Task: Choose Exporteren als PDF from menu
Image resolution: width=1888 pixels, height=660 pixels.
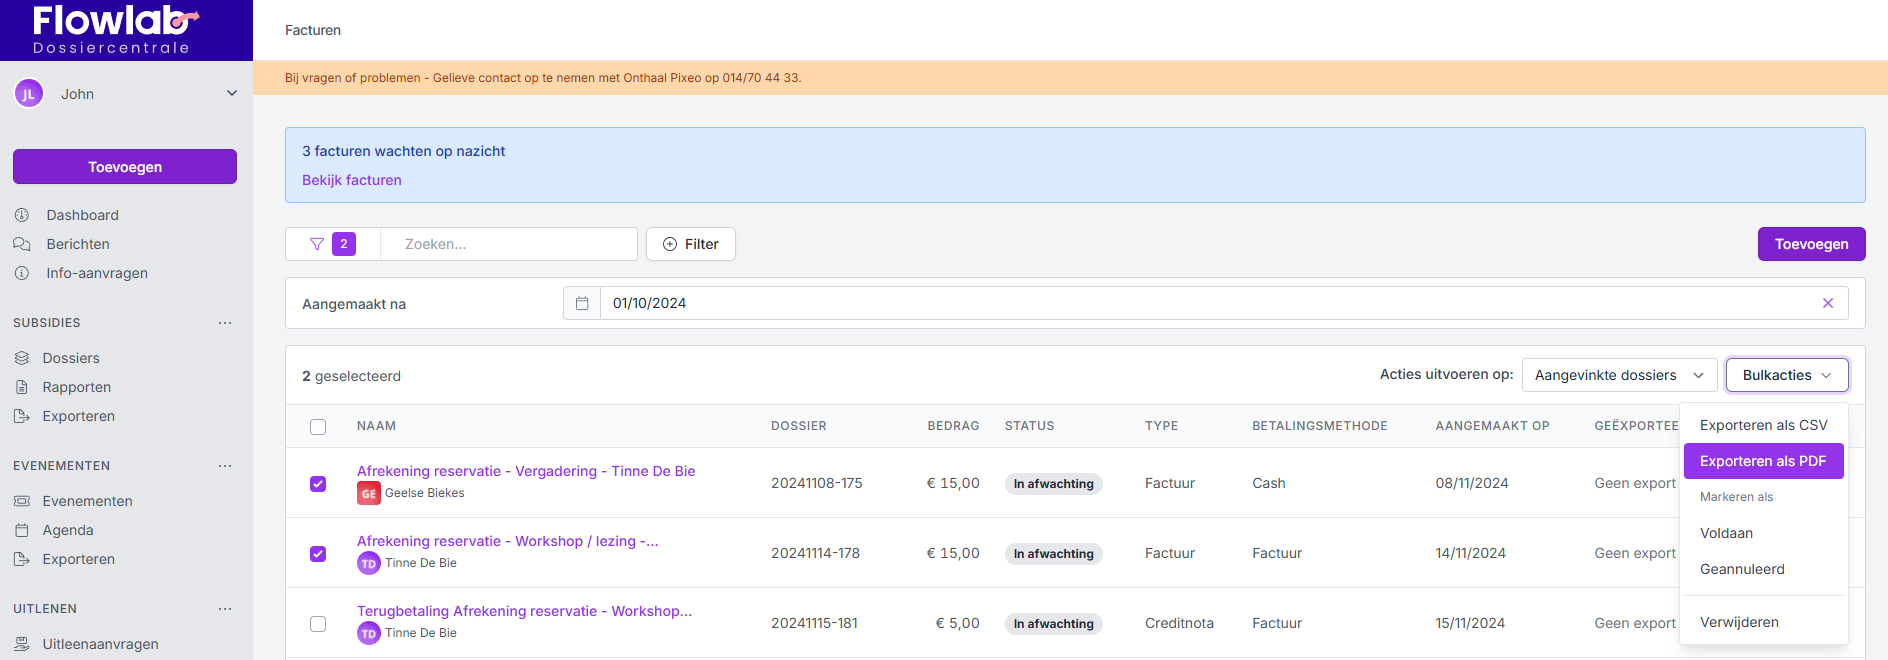Action: pyautogui.click(x=1762, y=461)
